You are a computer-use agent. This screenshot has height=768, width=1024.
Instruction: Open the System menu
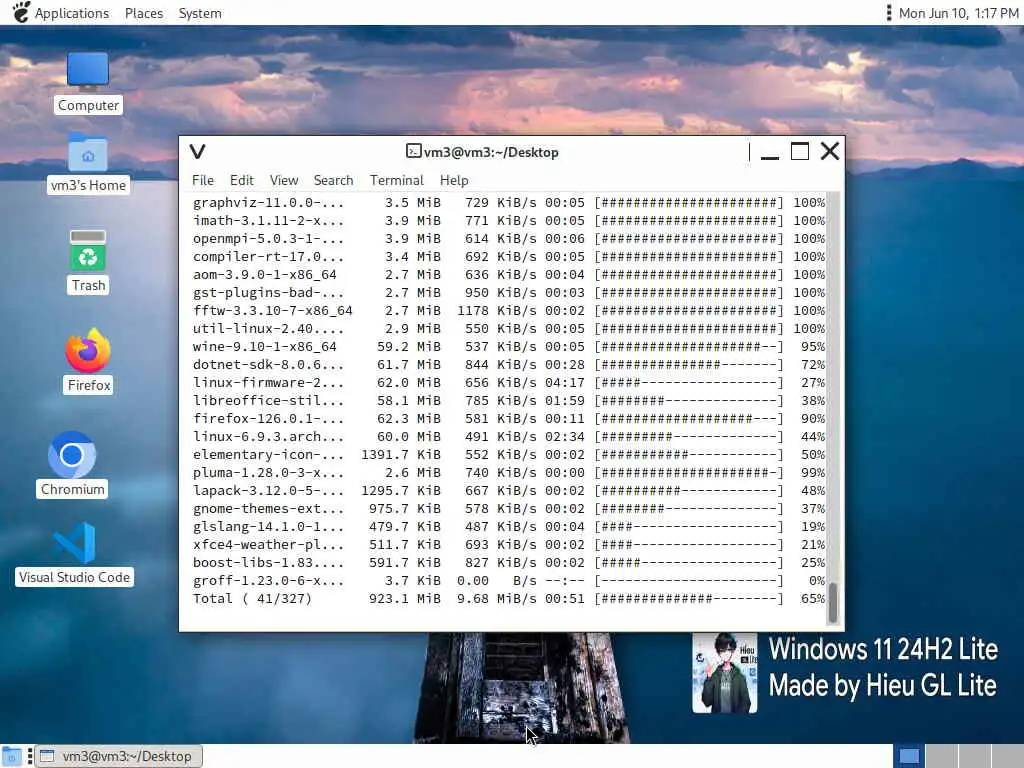[200, 13]
